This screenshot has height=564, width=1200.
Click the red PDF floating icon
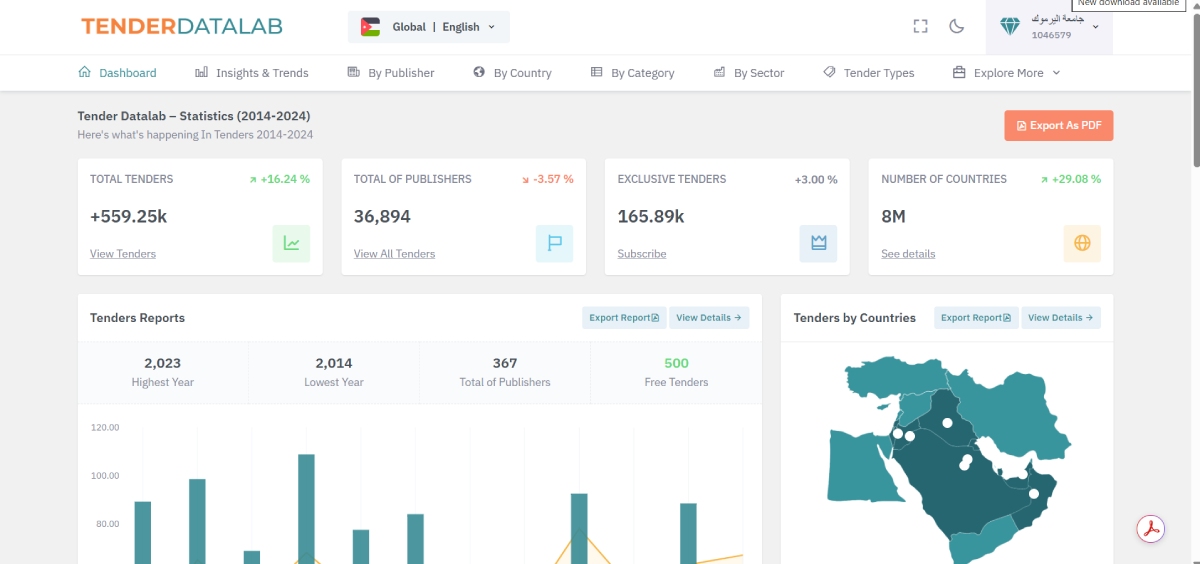(x=1152, y=529)
